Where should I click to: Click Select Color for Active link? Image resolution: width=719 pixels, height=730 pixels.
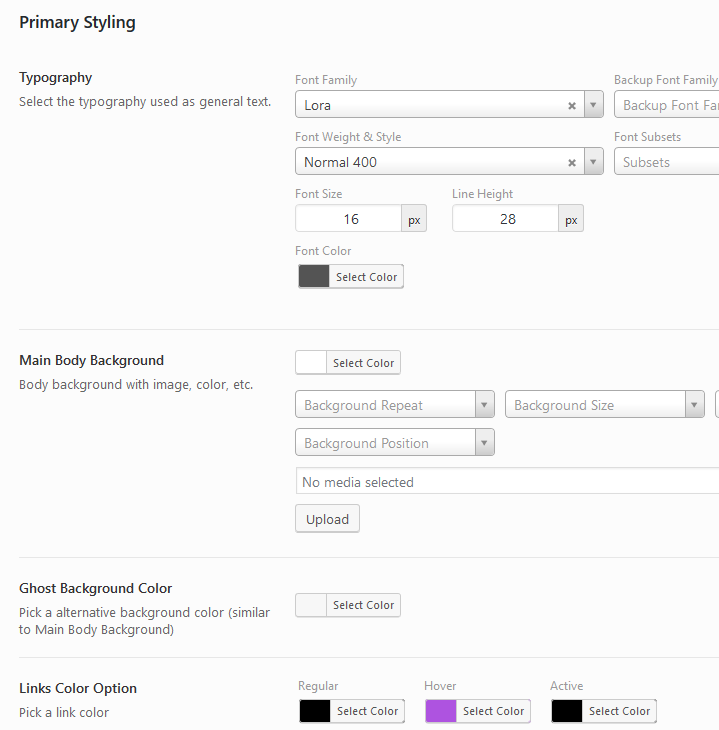pos(619,711)
